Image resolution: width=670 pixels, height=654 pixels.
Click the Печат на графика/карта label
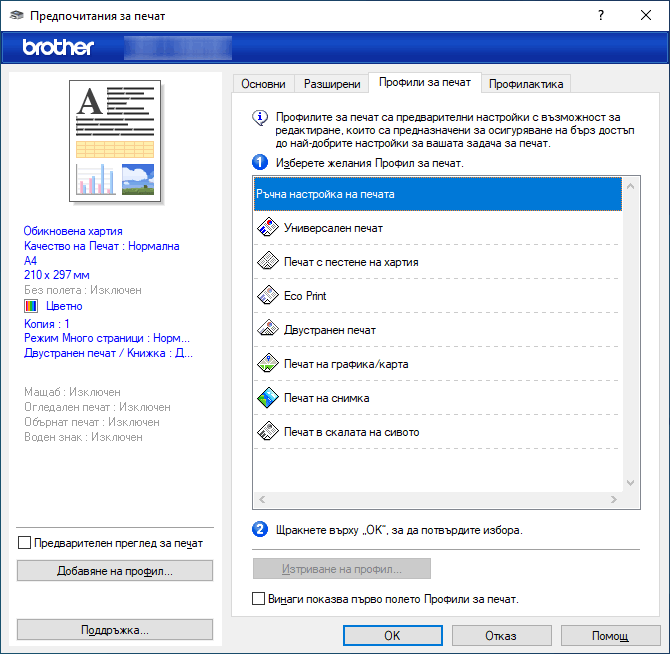click(x=346, y=364)
